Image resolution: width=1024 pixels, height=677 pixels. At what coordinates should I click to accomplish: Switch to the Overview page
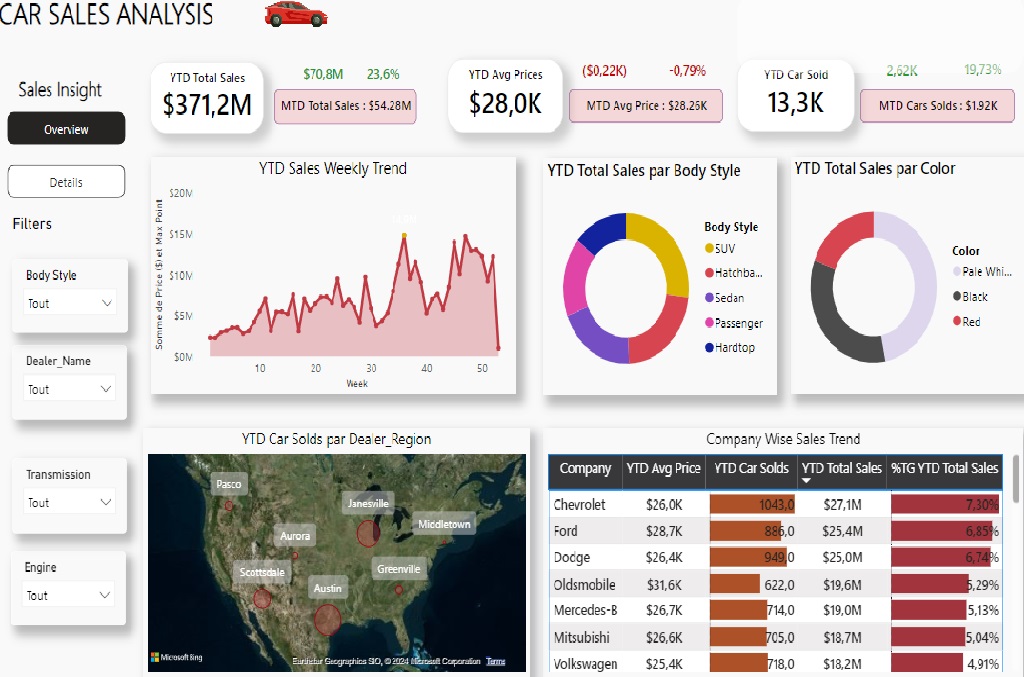pos(66,129)
